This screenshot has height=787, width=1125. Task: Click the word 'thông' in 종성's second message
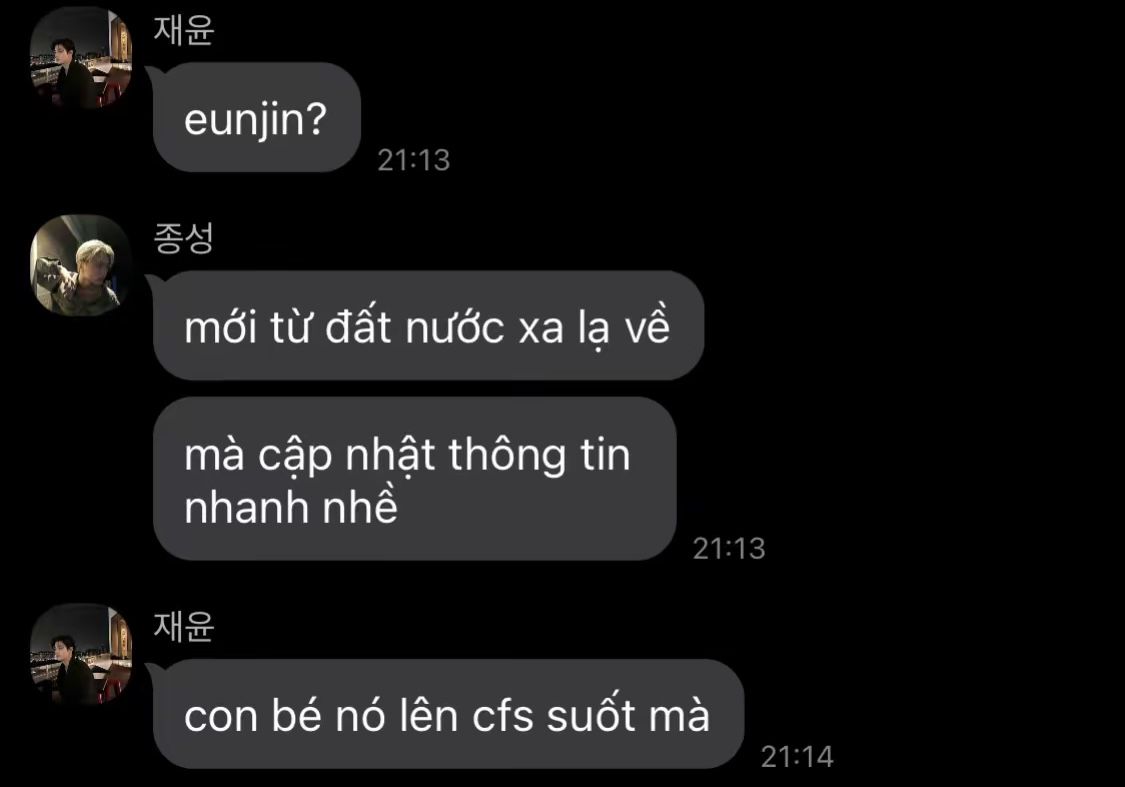507,456
